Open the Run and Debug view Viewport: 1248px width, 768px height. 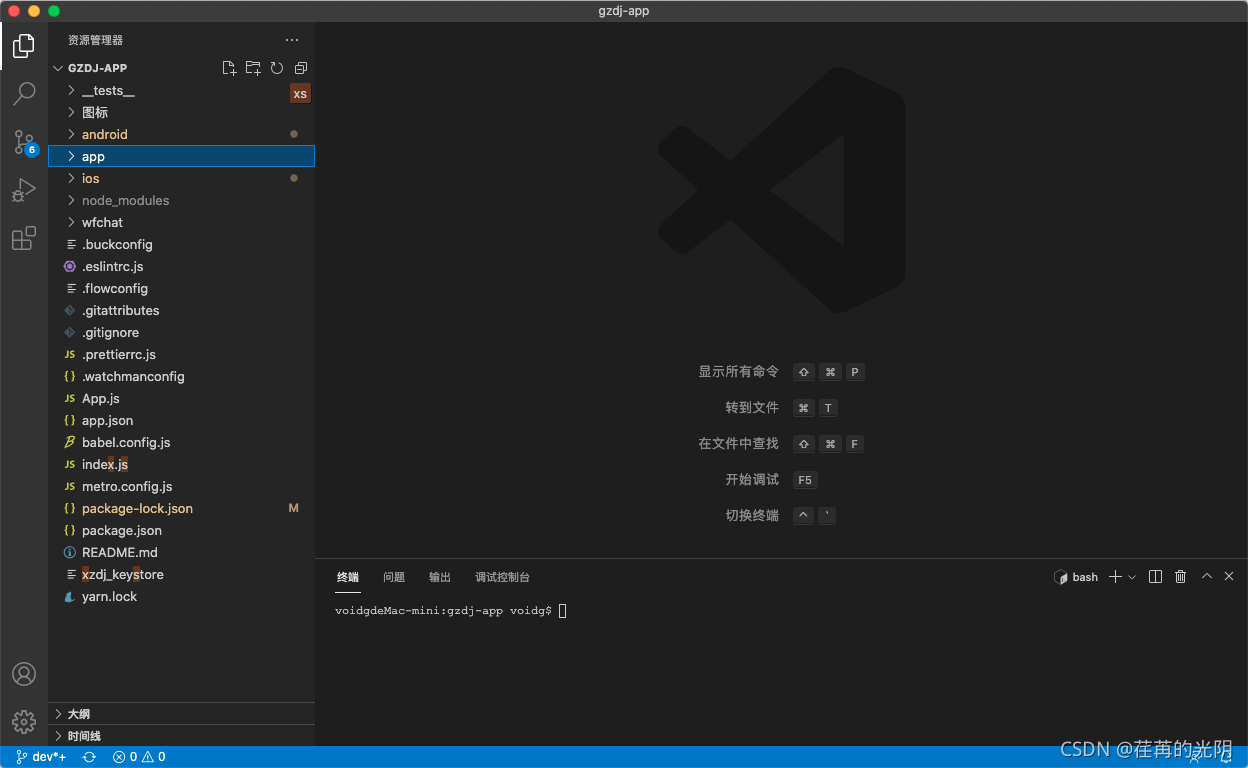24,190
